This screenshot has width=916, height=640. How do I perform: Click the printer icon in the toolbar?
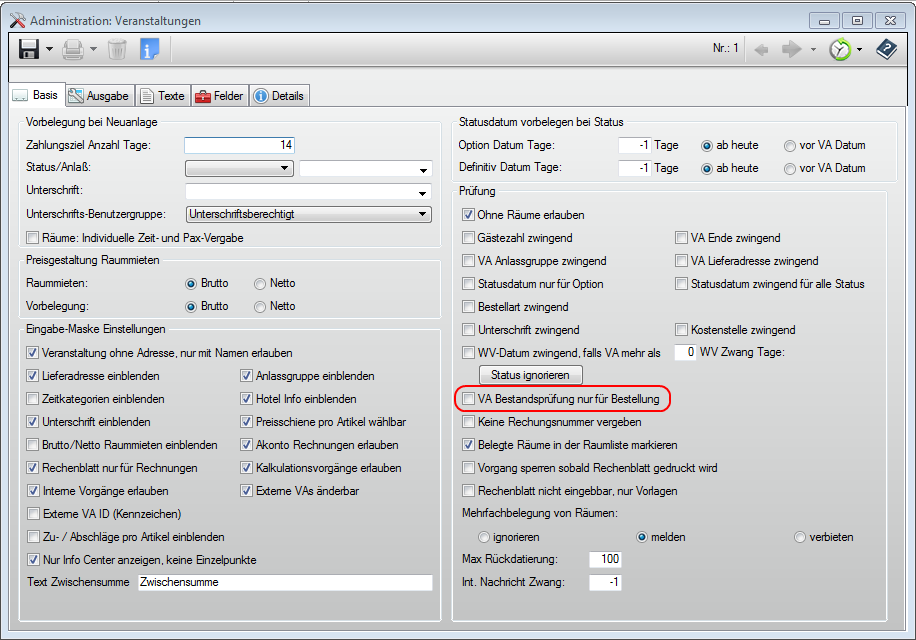tap(73, 49)
